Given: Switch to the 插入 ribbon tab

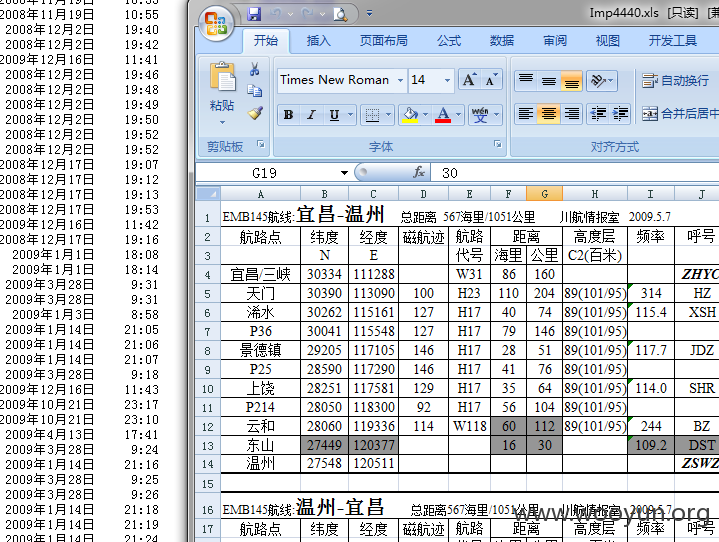Looking at the screenshot, I should (318, 41).
